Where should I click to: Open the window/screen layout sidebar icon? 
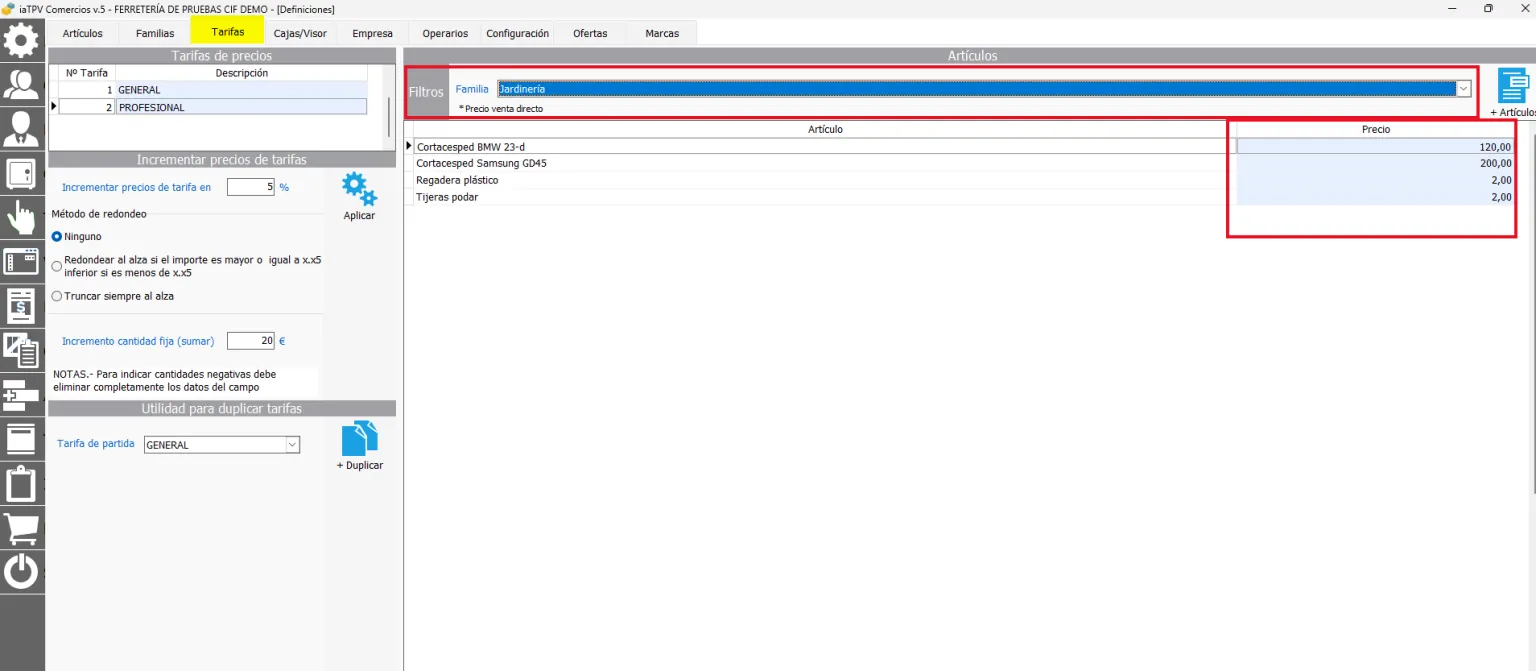(x=22, y=262)
